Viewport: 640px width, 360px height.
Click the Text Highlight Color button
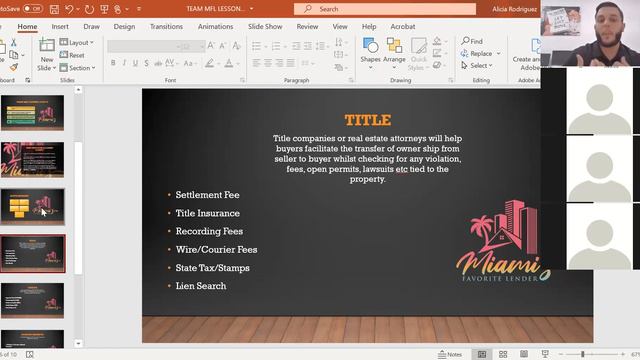pos(210,63)
